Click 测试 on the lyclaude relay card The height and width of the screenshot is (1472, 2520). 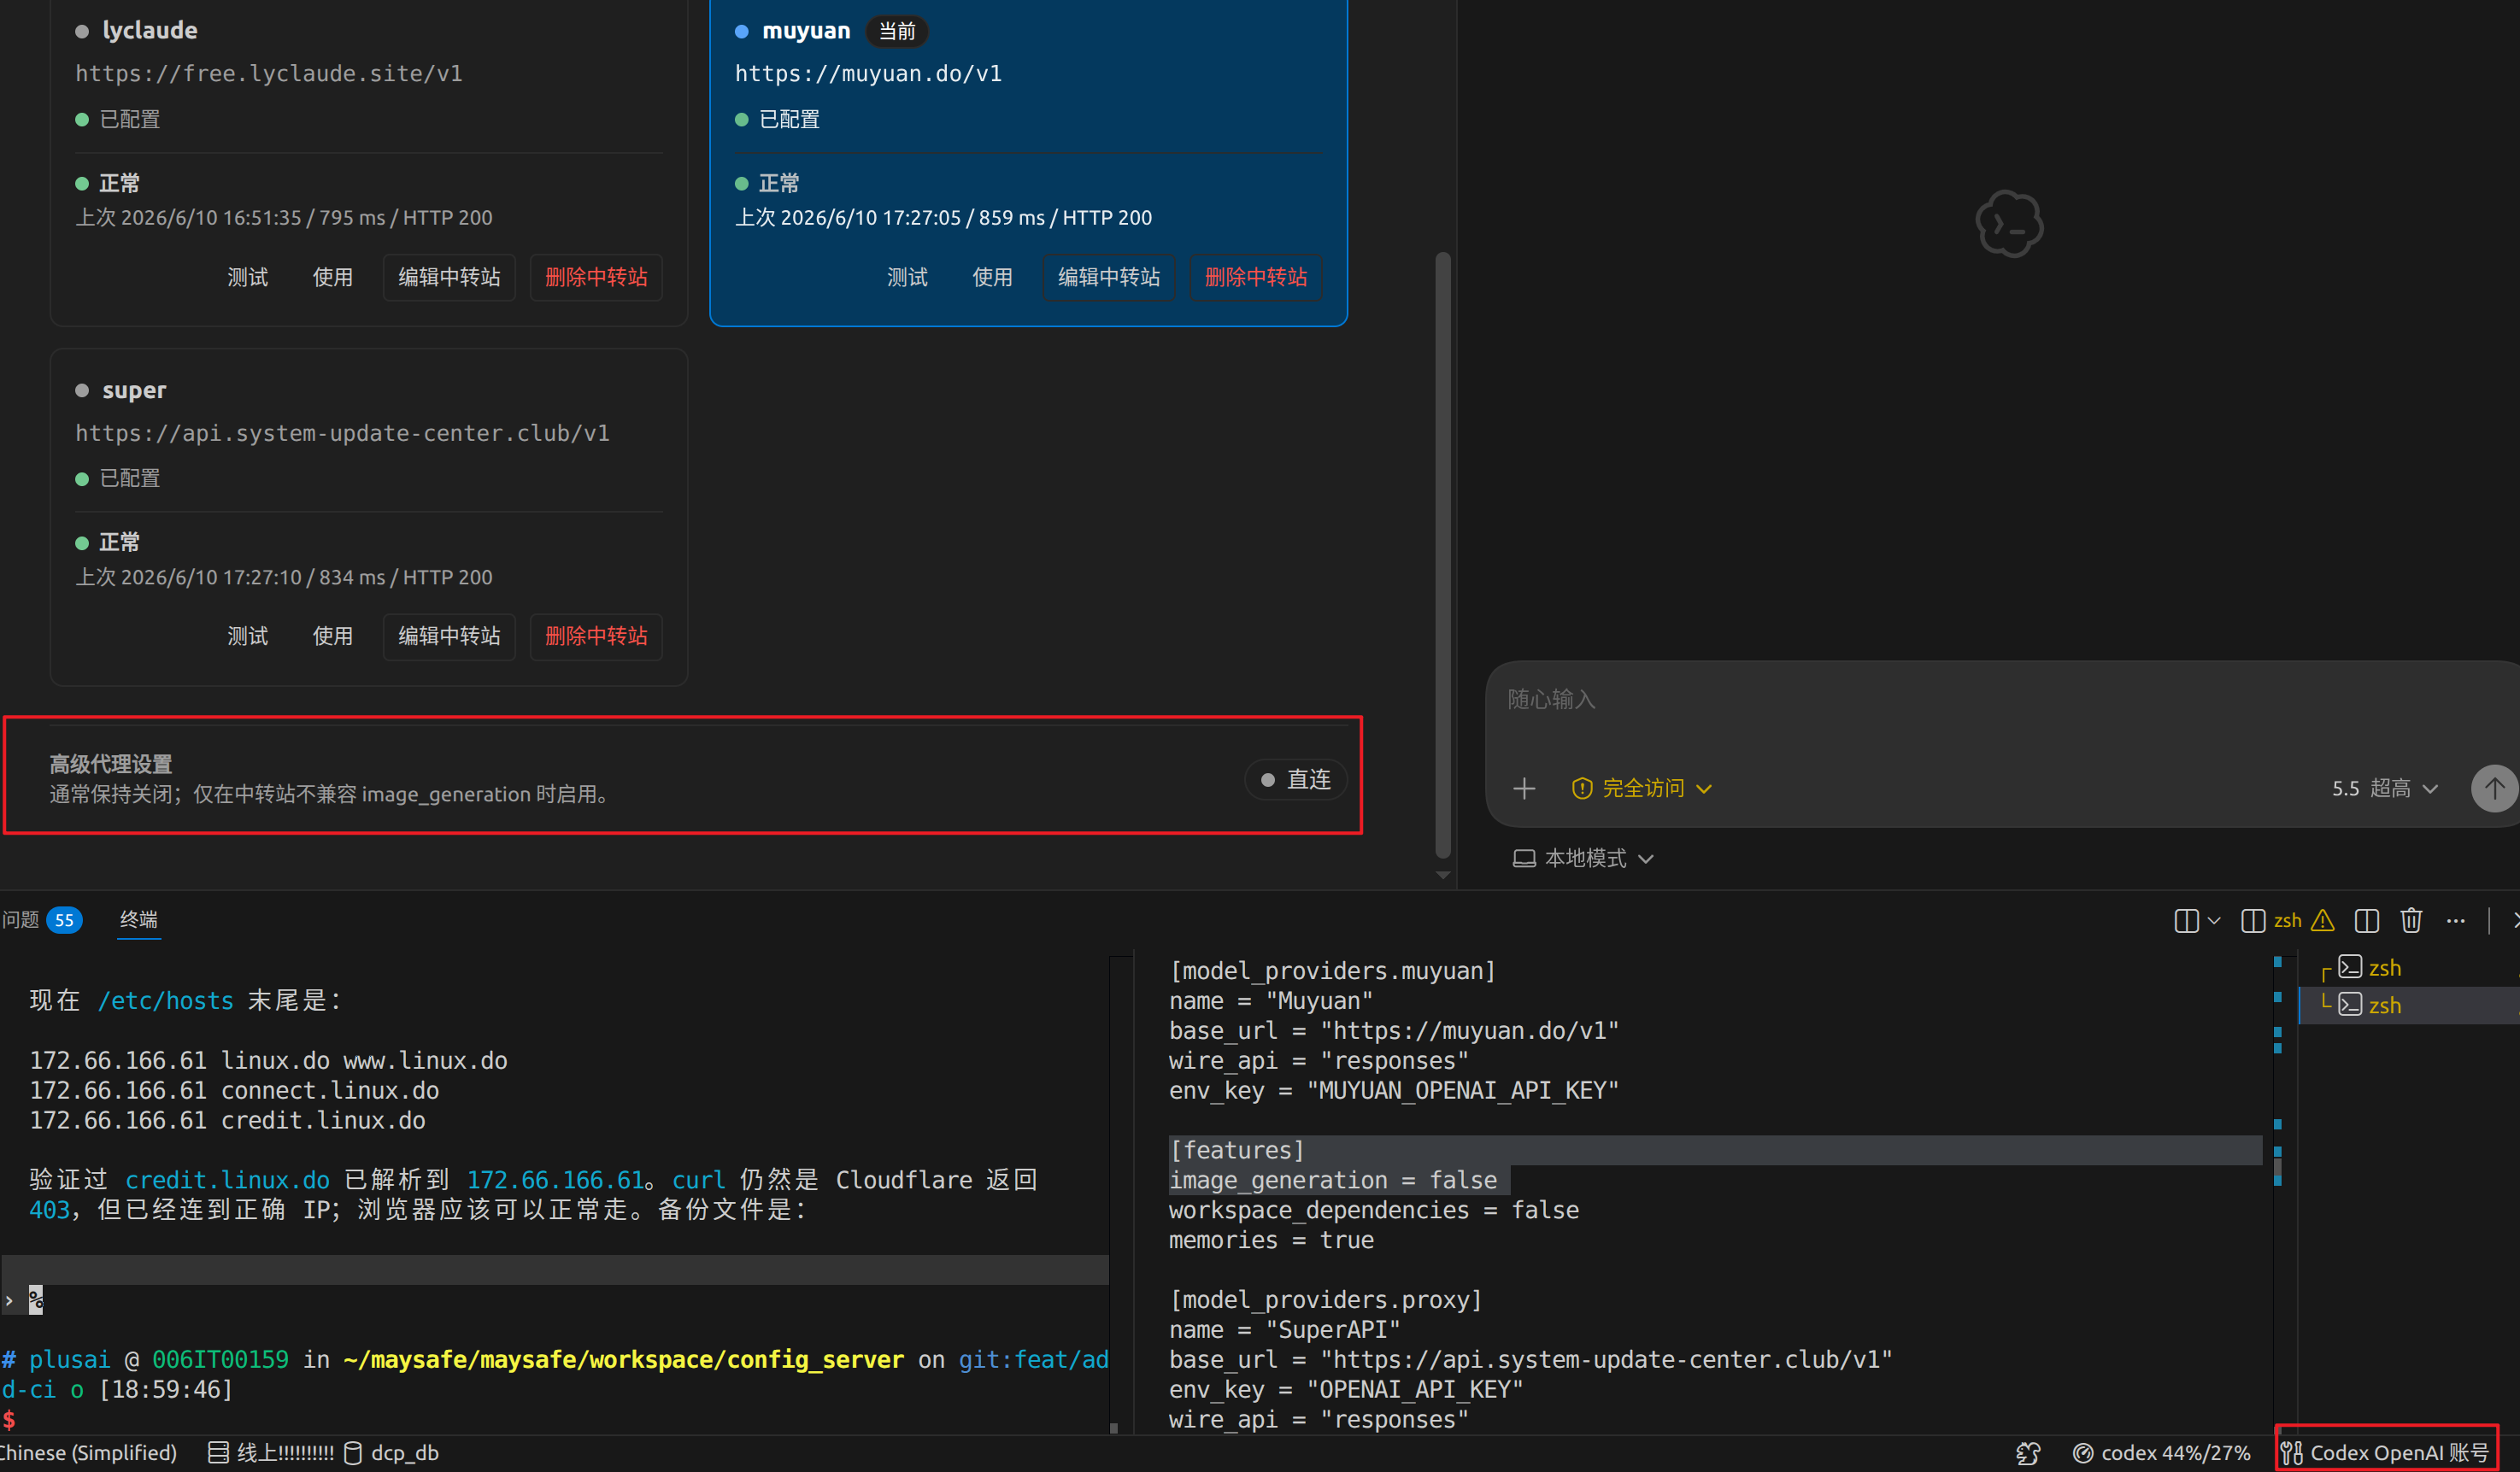247,277
